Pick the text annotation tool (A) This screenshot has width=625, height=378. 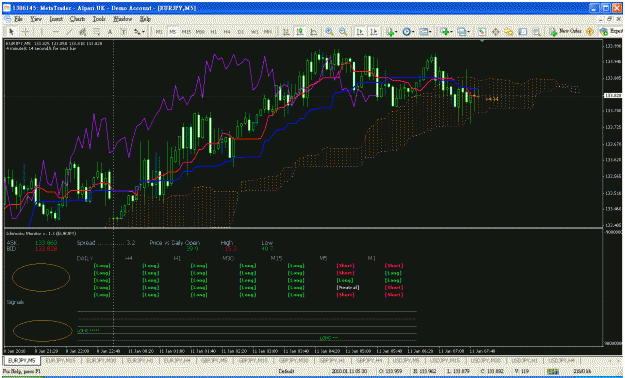(110, 32)
